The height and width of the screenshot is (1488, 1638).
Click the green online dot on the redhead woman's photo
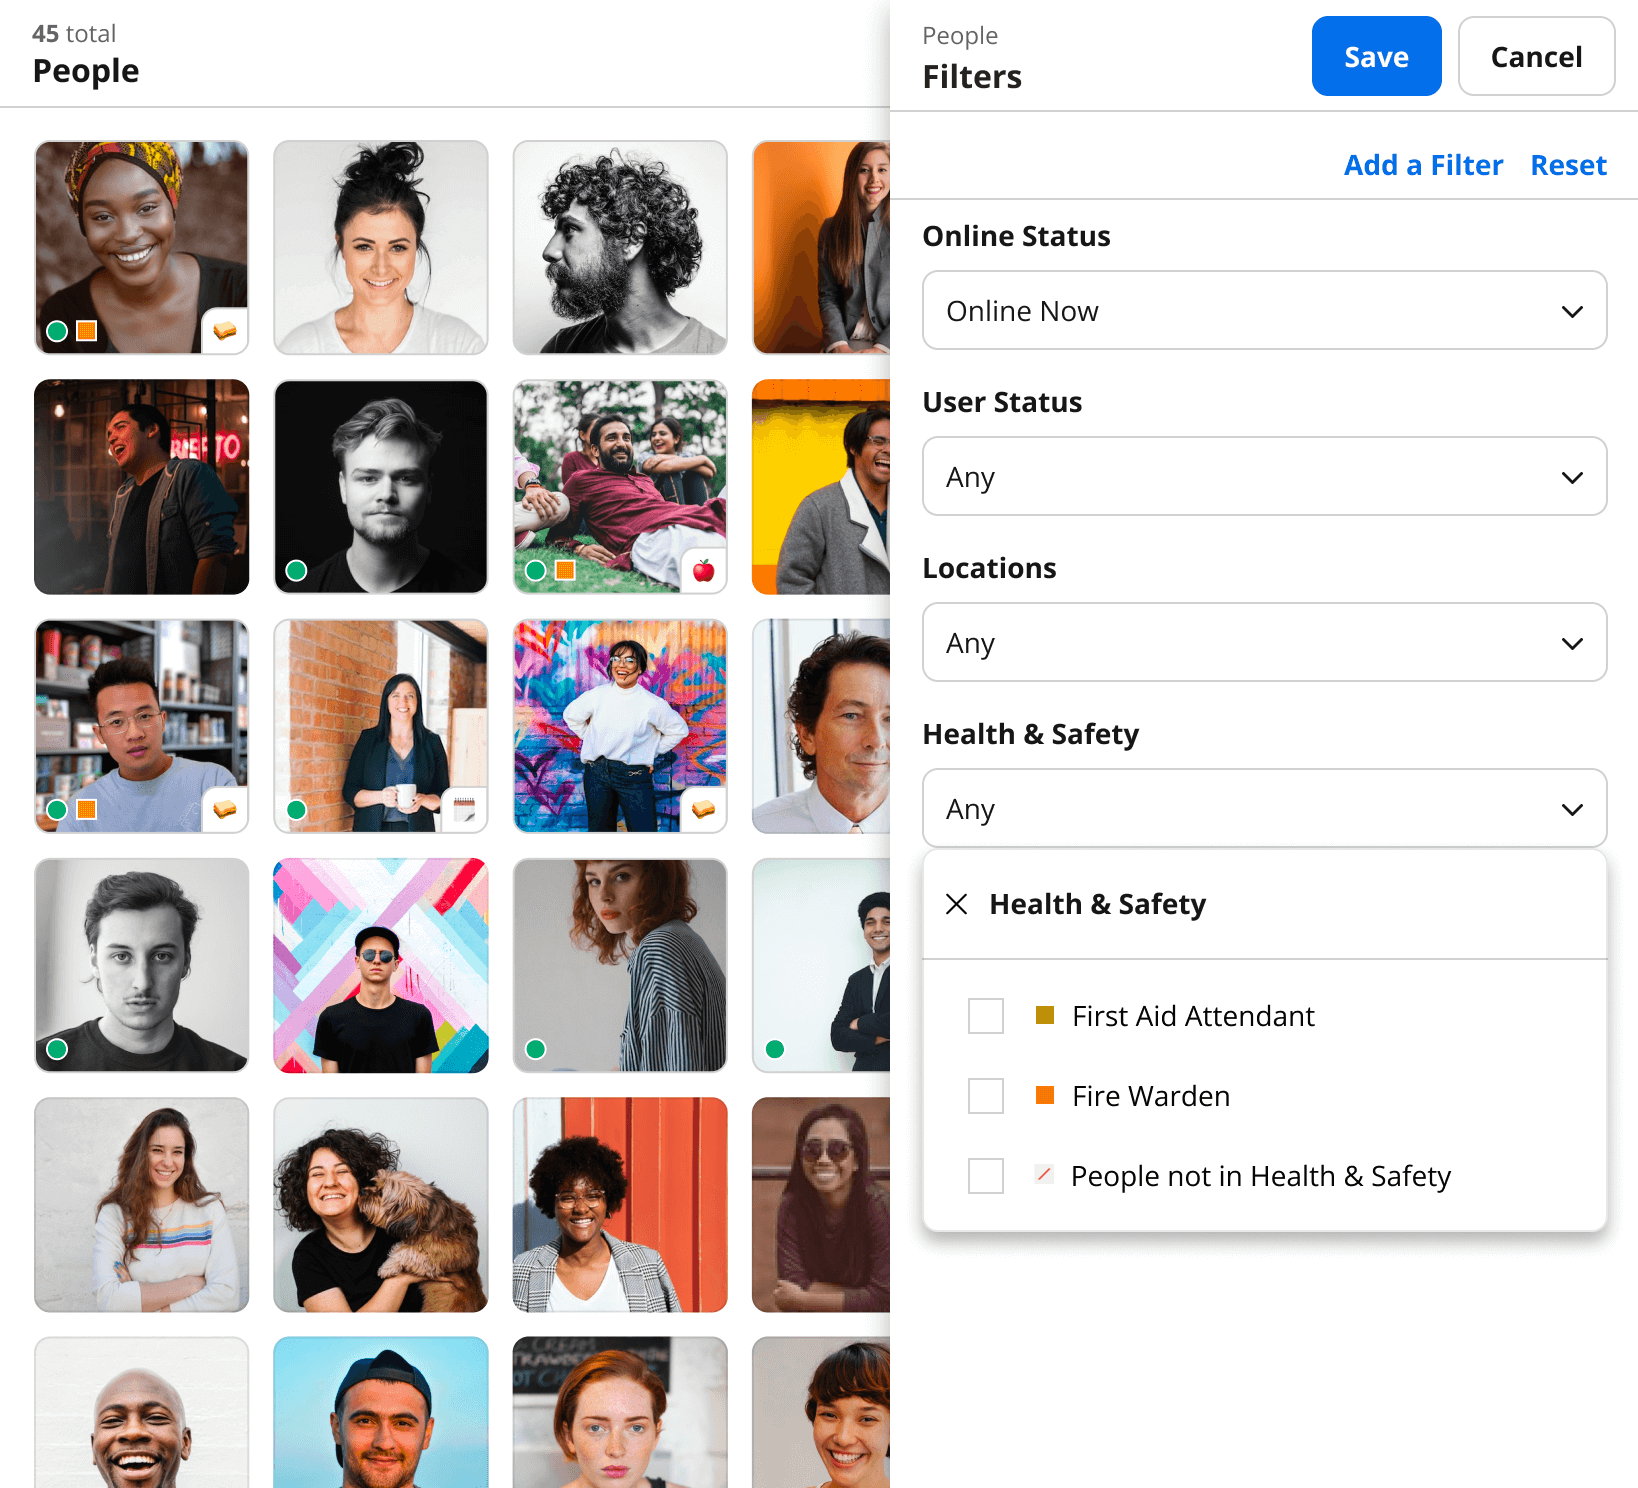pyautogui.click(x=535, y=1049)
